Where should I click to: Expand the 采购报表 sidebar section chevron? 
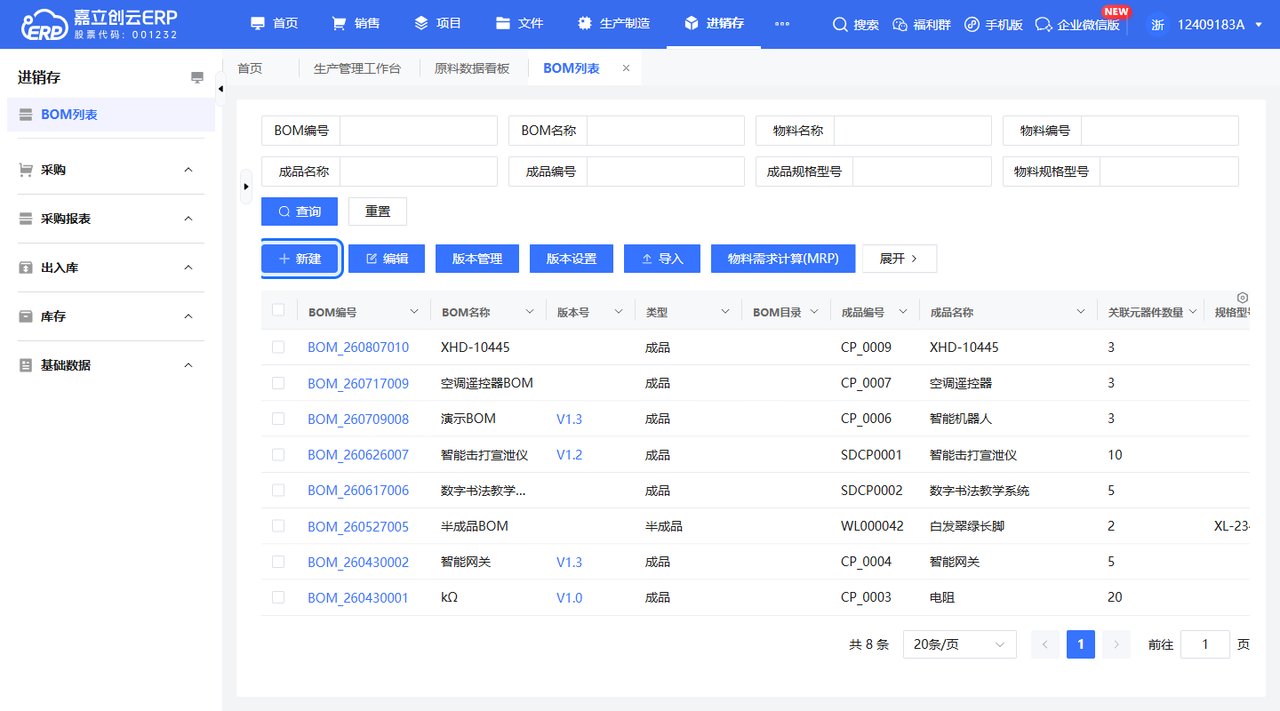click(x=188, y=218)
